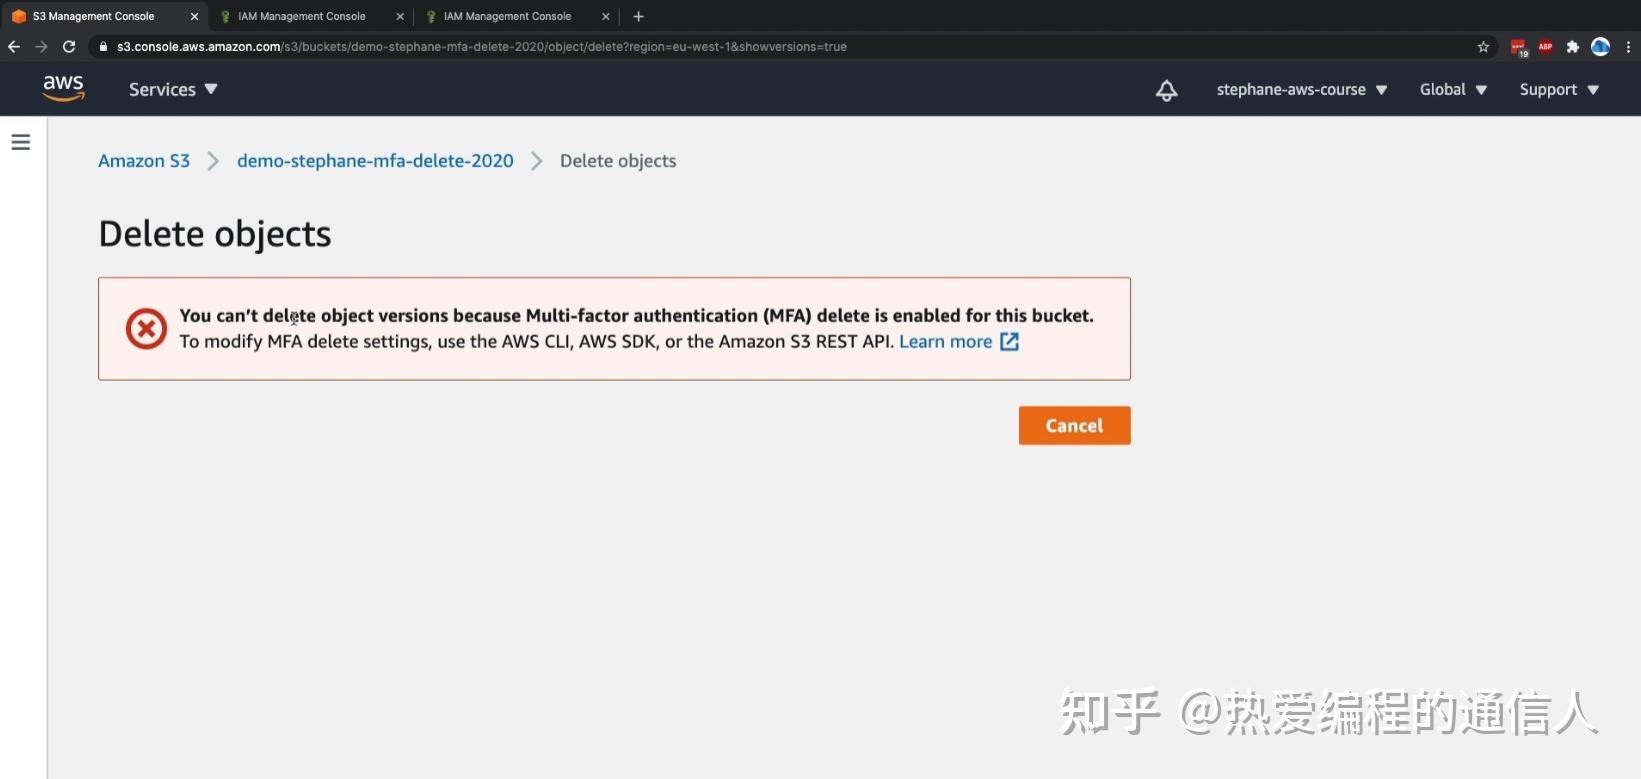
Task: Click the Delete objects page heading
Action: coord(215,233)
